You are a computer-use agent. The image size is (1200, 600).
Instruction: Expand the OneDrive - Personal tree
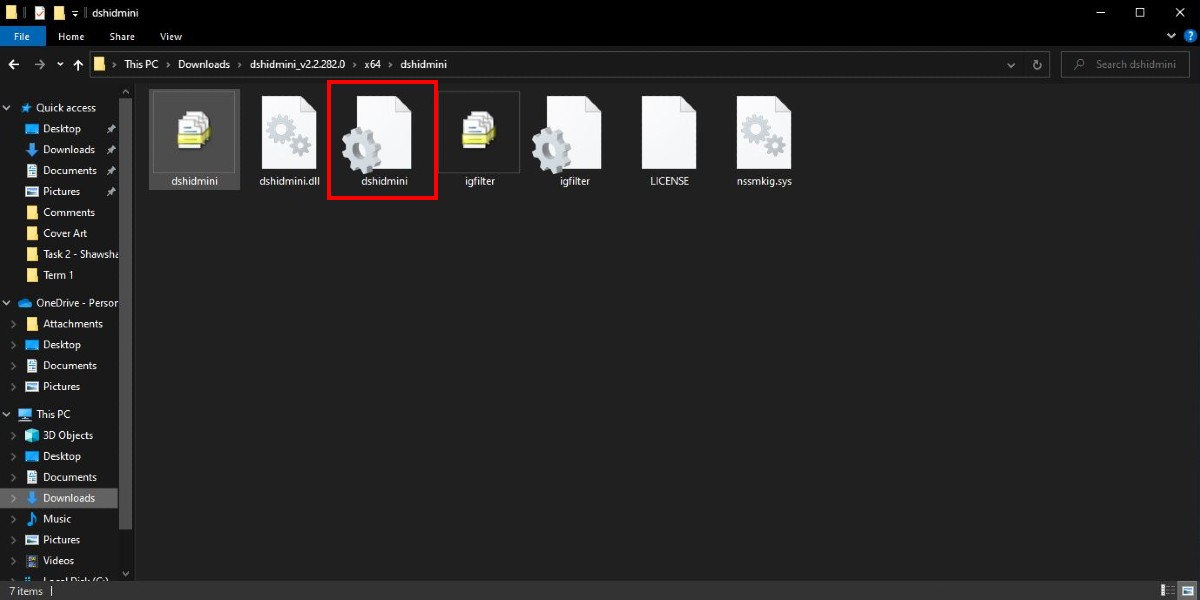click(8, 302)
